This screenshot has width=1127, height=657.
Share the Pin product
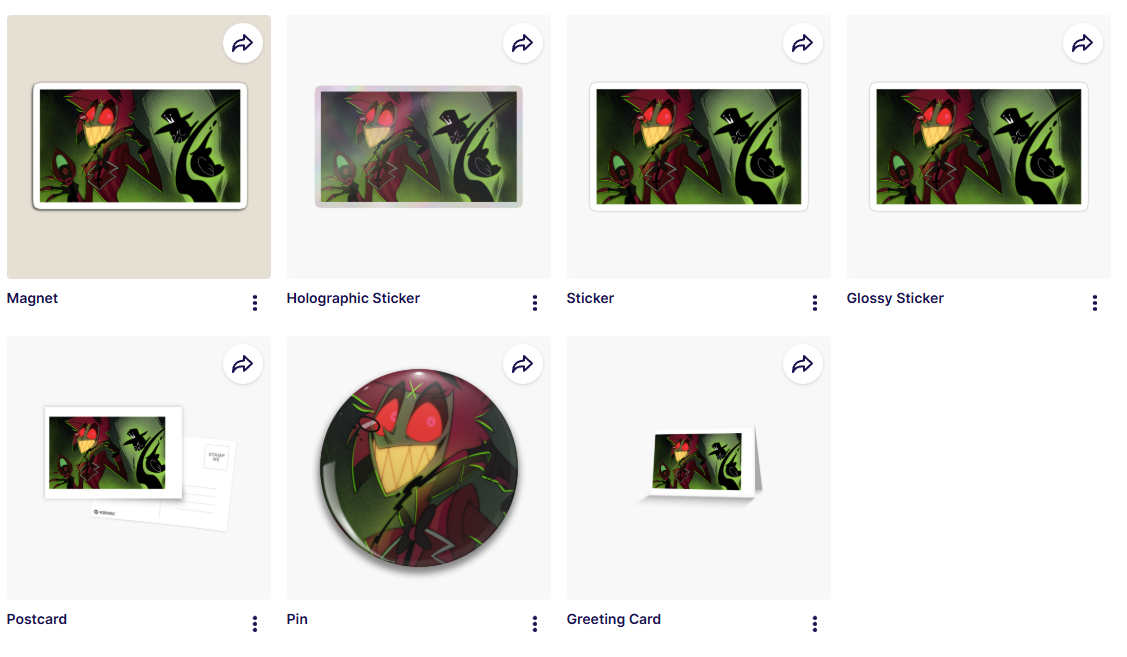(x=523, y=364)
